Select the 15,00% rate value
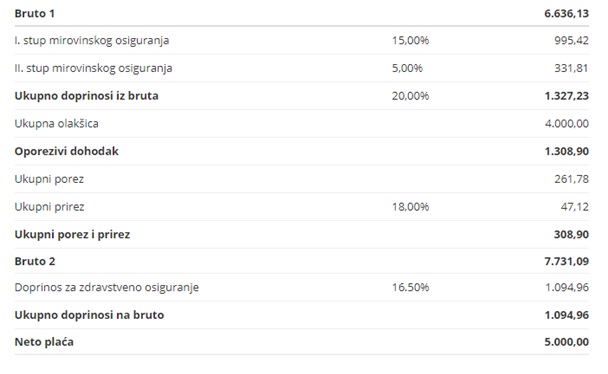608x374 pixels. [x=410, y=40]
